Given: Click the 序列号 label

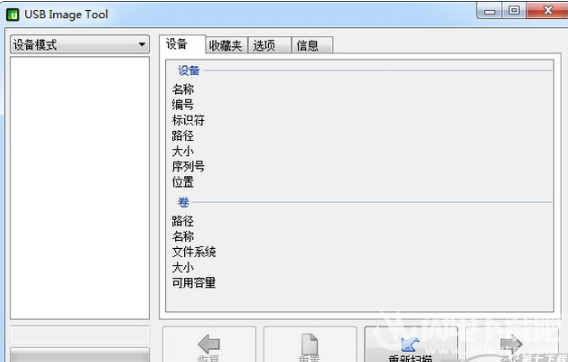Looking at the screenshot, I should pos(188,166).
